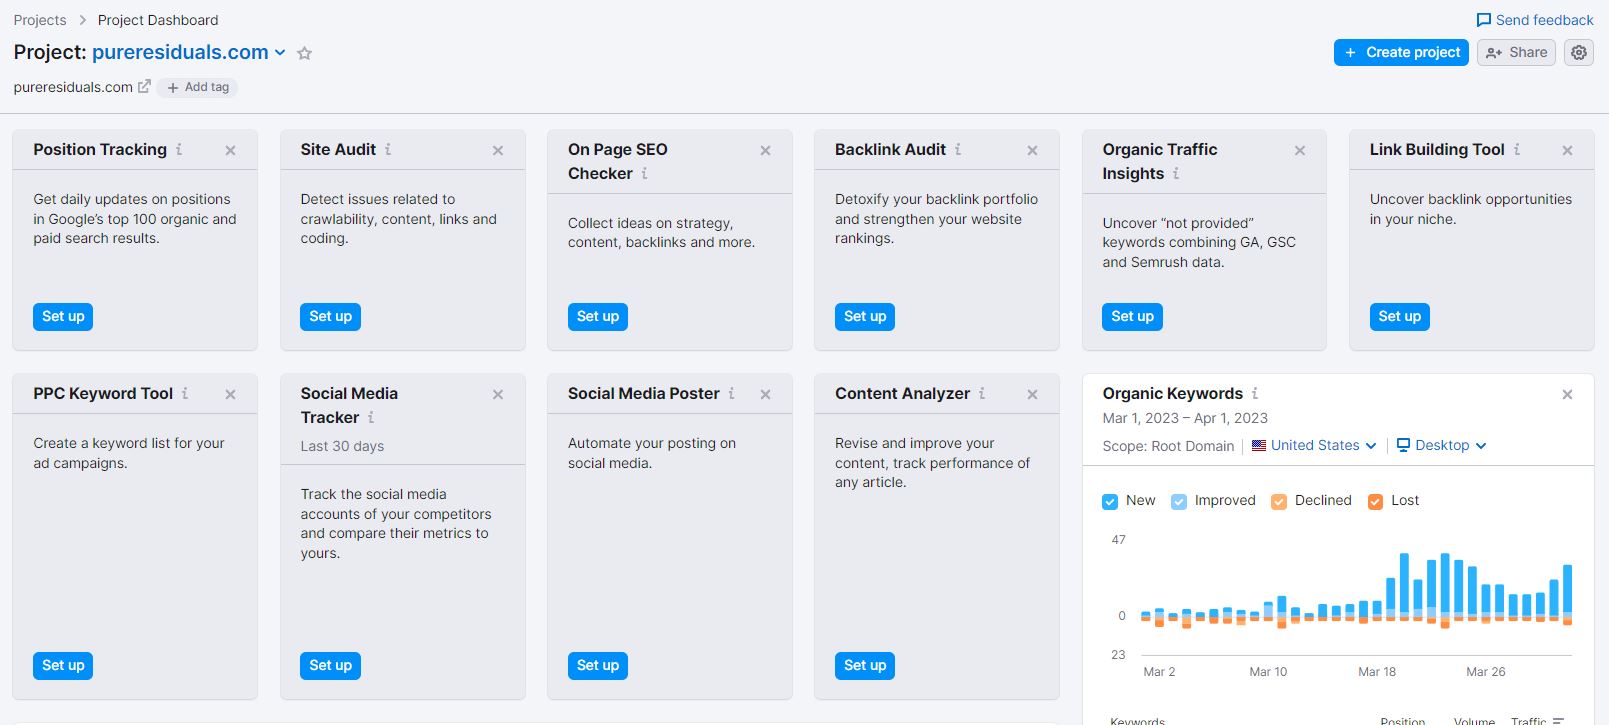Remove the PPC Keyword Tool widget
This screenshot has width=1609, height=725.
(231, 395)
